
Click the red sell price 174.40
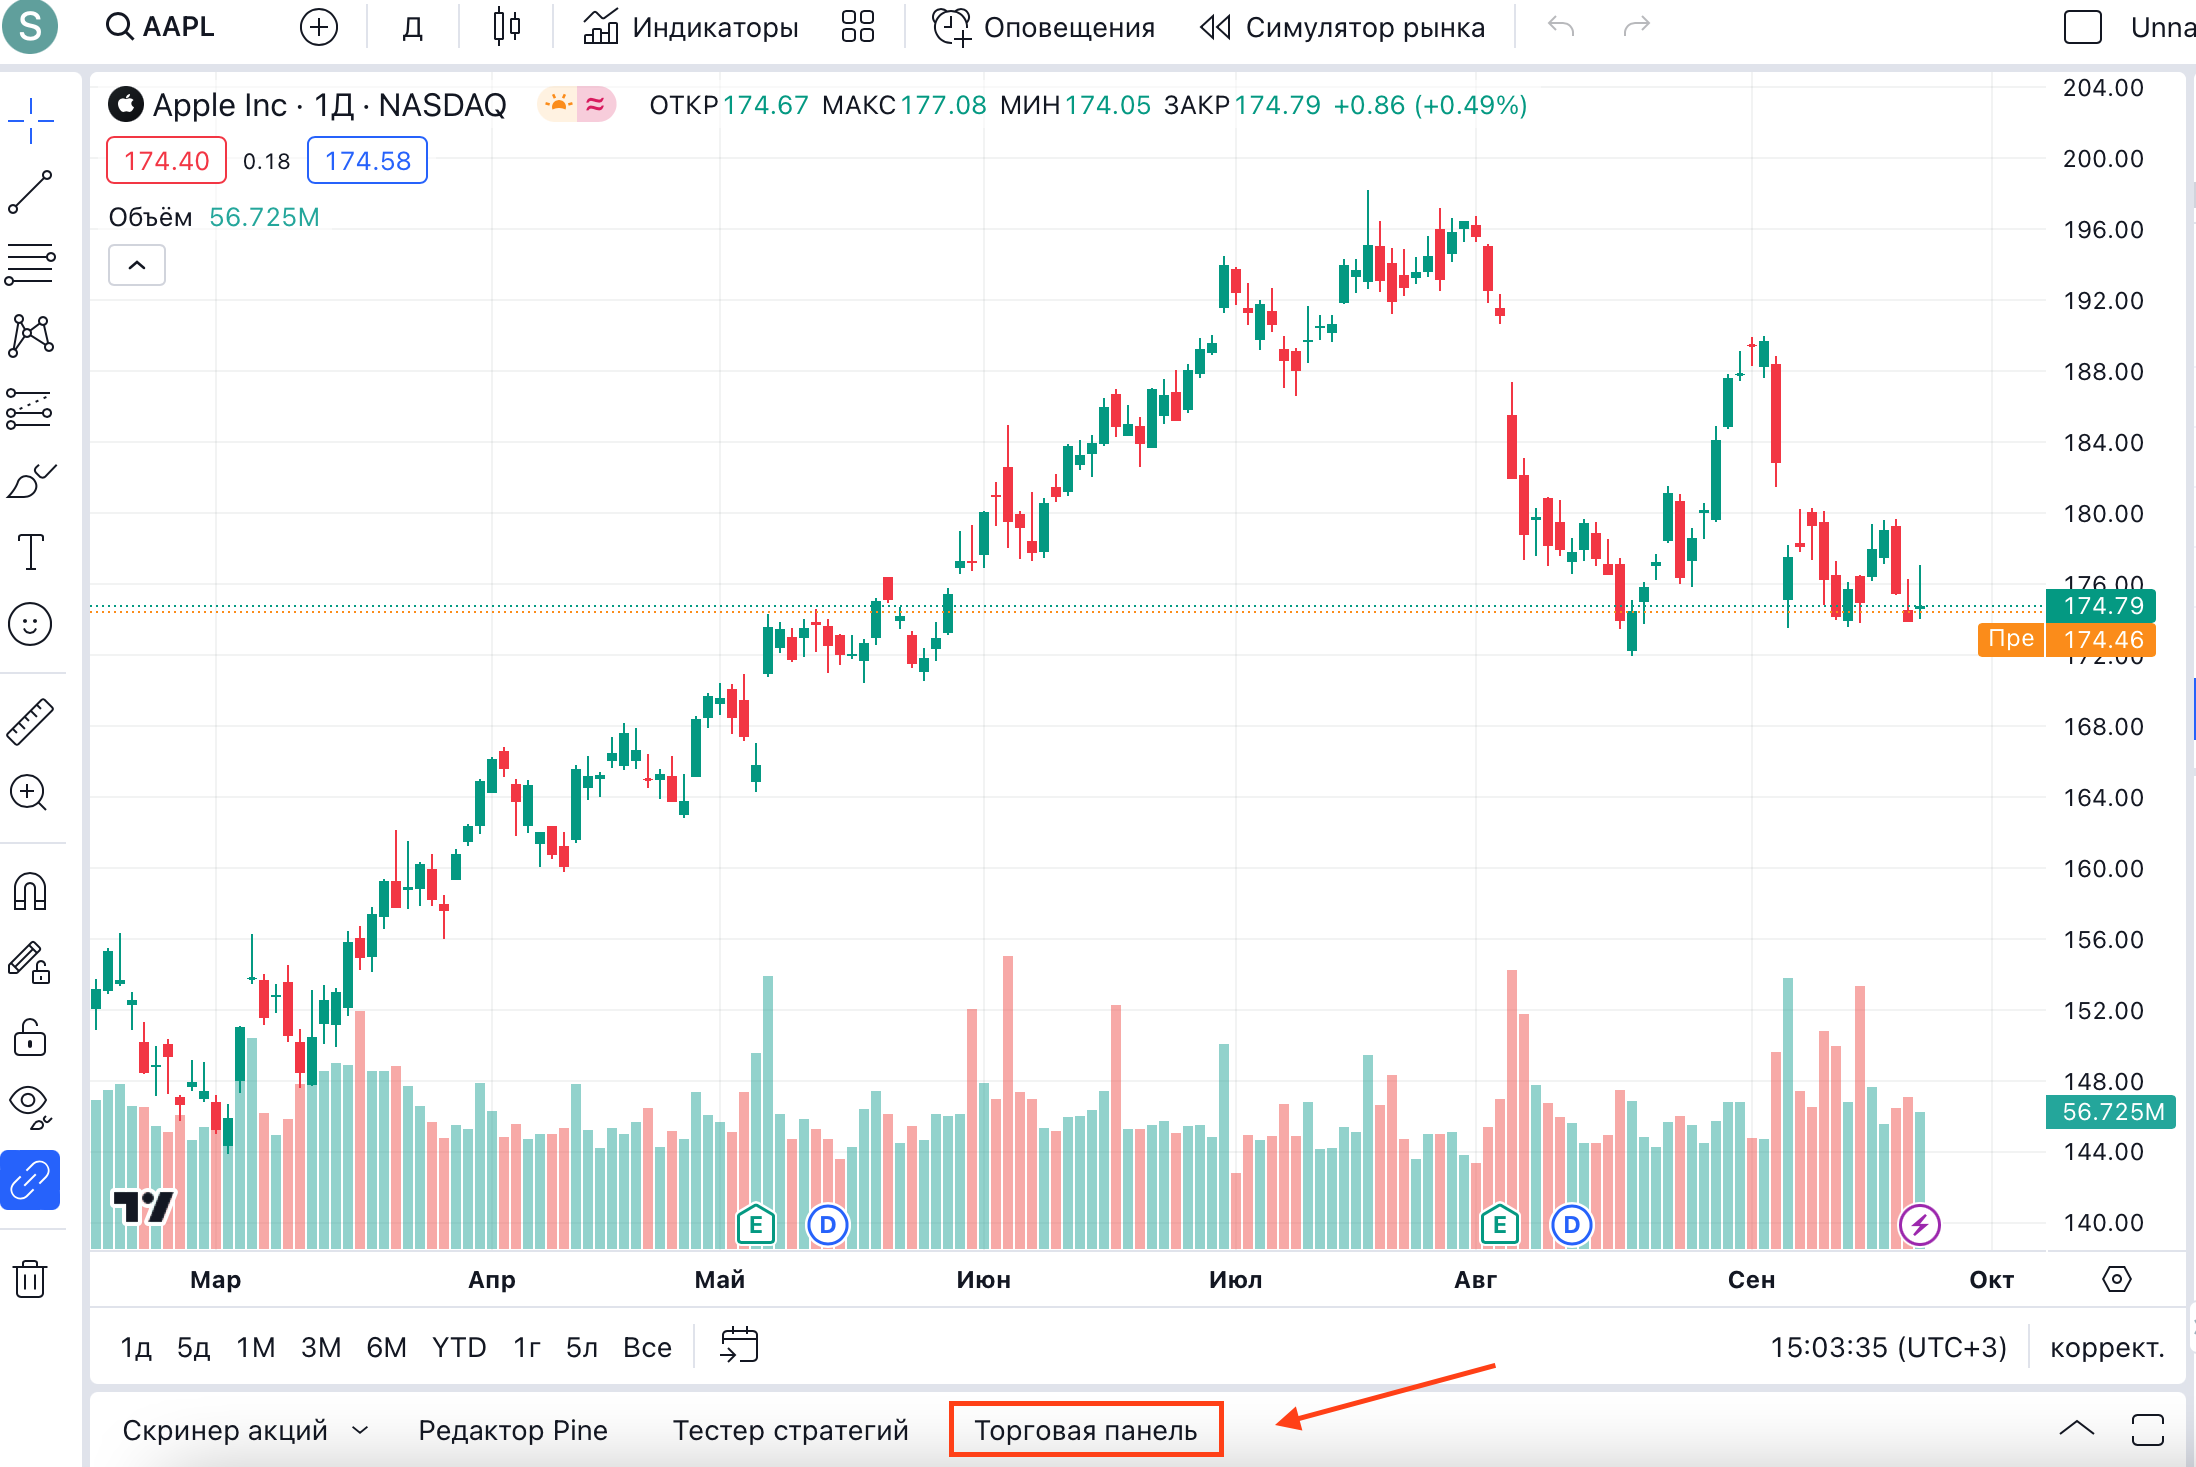click(x=166, y=161)
